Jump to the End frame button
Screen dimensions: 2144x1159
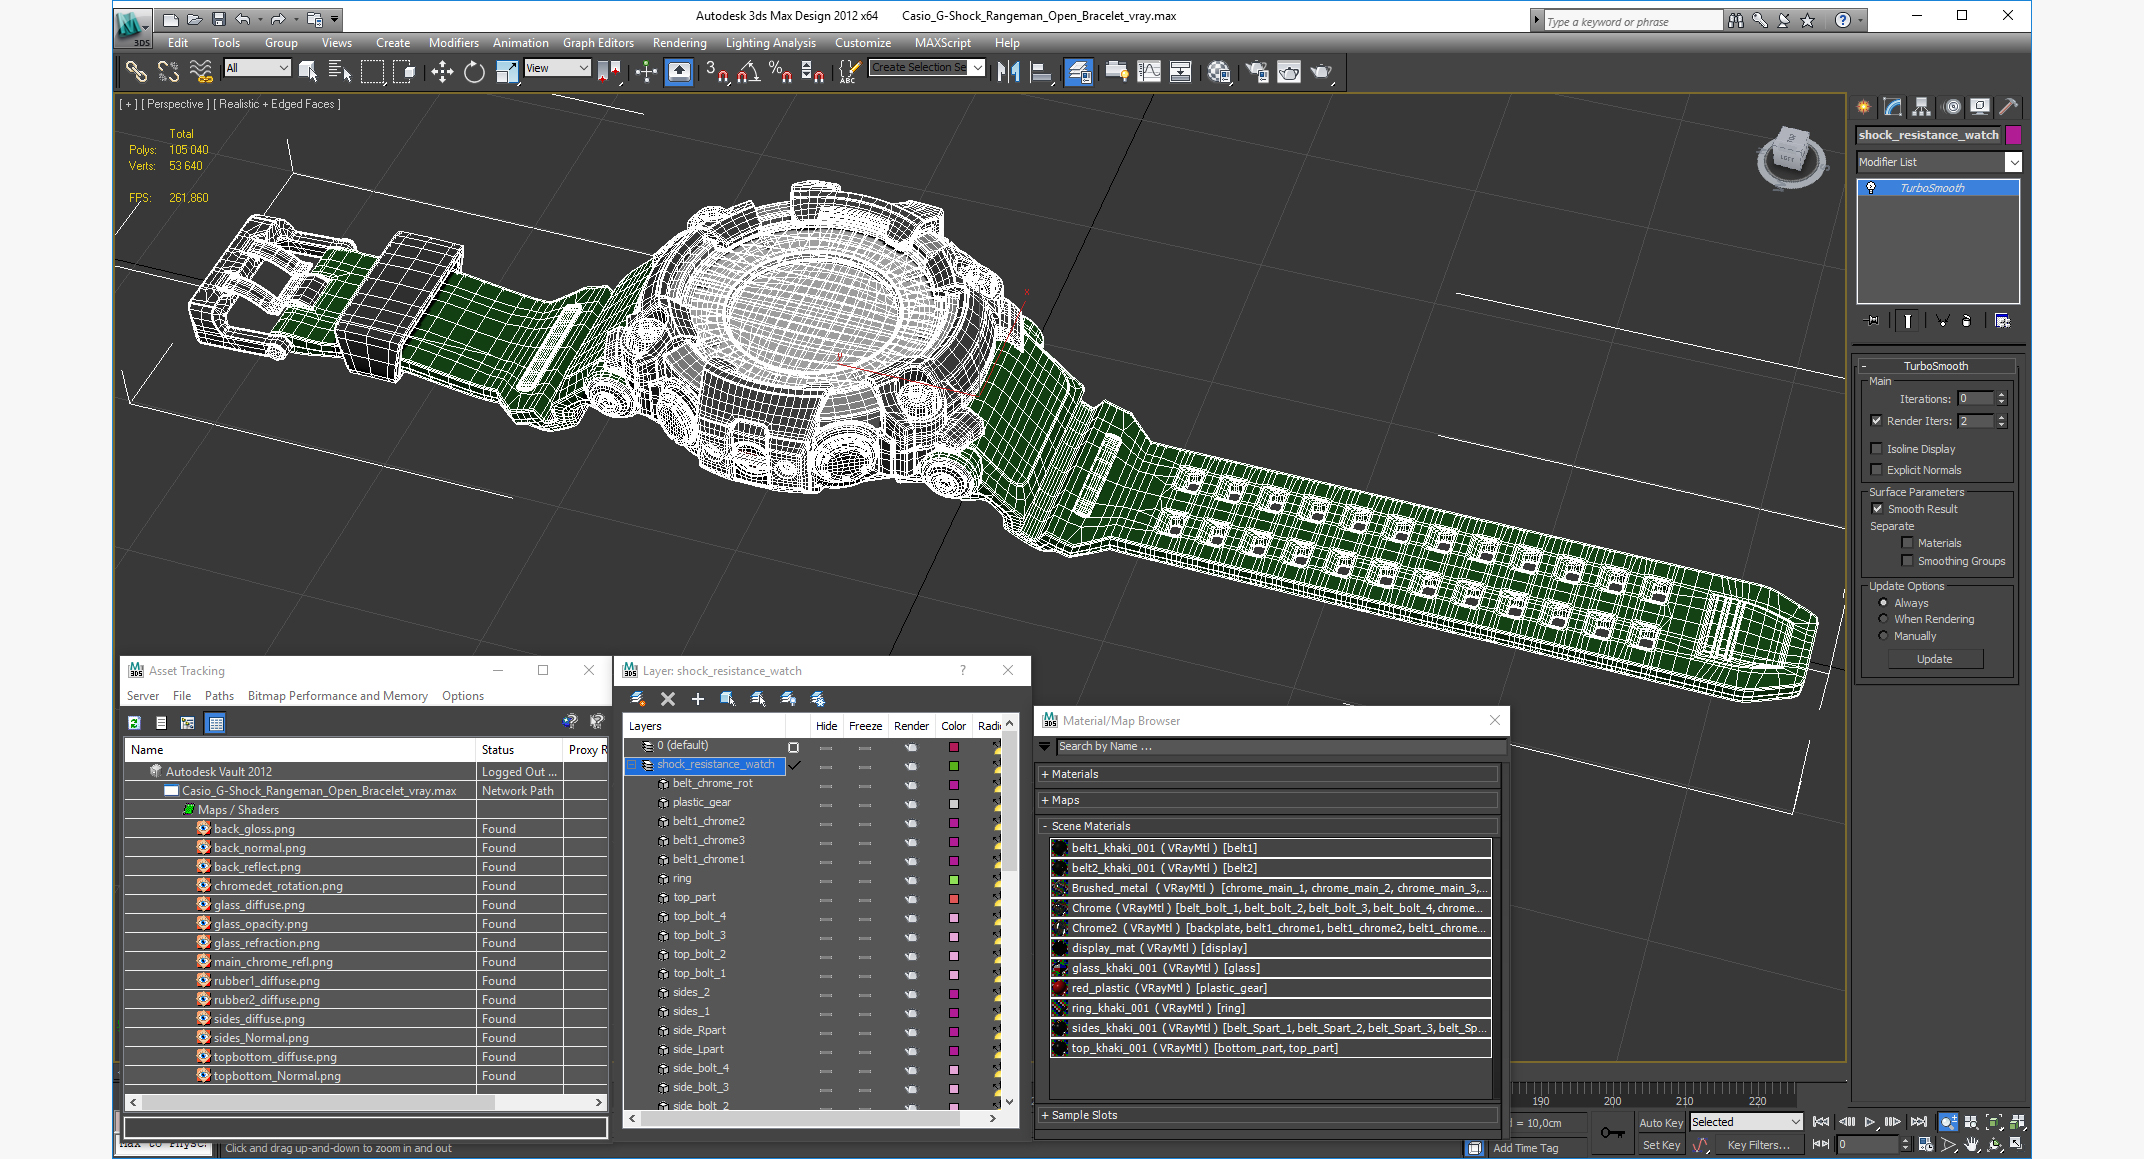[1918, 1122]
